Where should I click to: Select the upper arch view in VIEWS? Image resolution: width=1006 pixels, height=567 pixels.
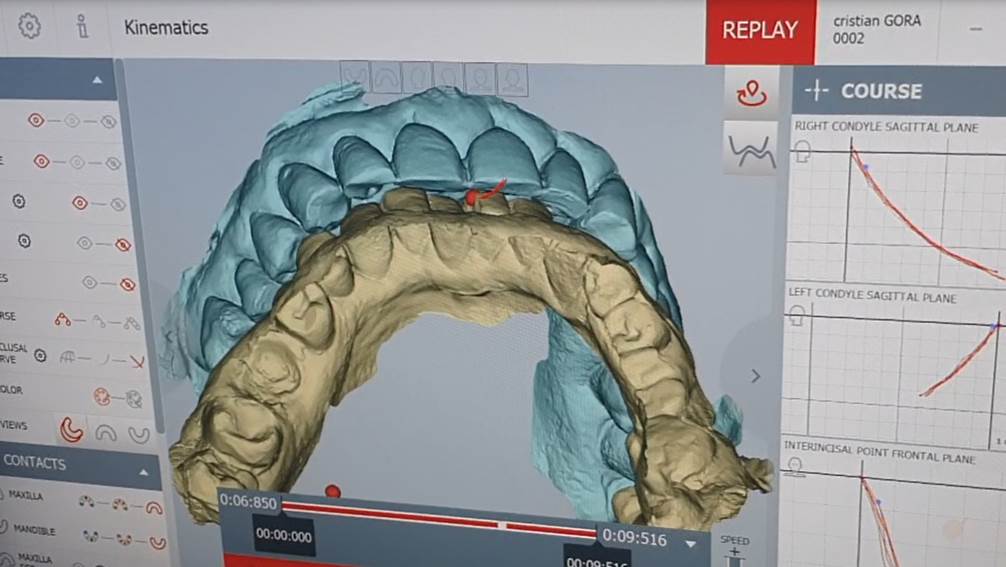[106, 434]
